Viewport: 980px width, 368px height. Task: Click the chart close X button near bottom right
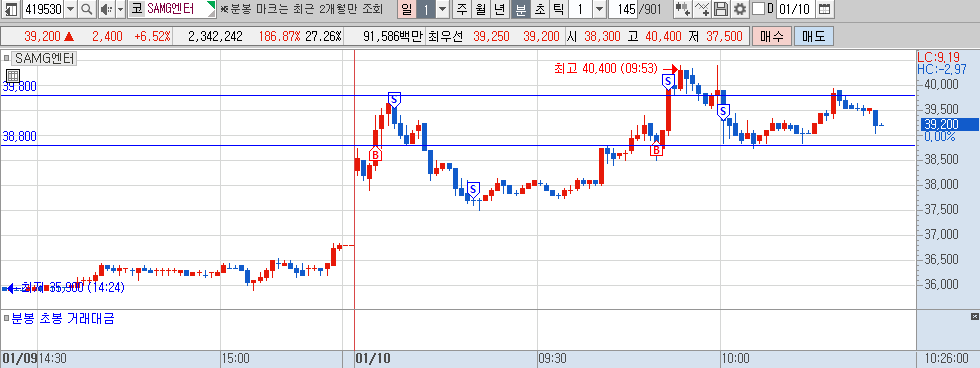point(974,316)
